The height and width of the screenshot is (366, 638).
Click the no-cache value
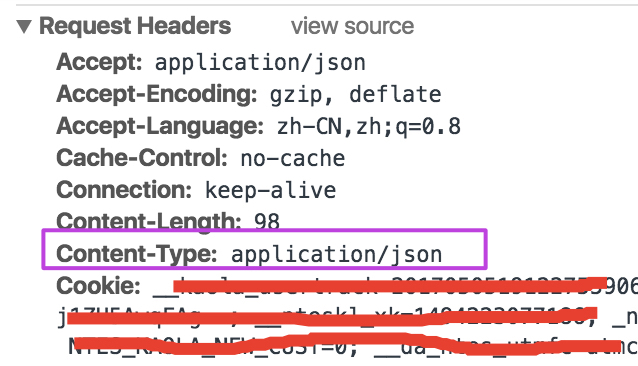[293, 159]
